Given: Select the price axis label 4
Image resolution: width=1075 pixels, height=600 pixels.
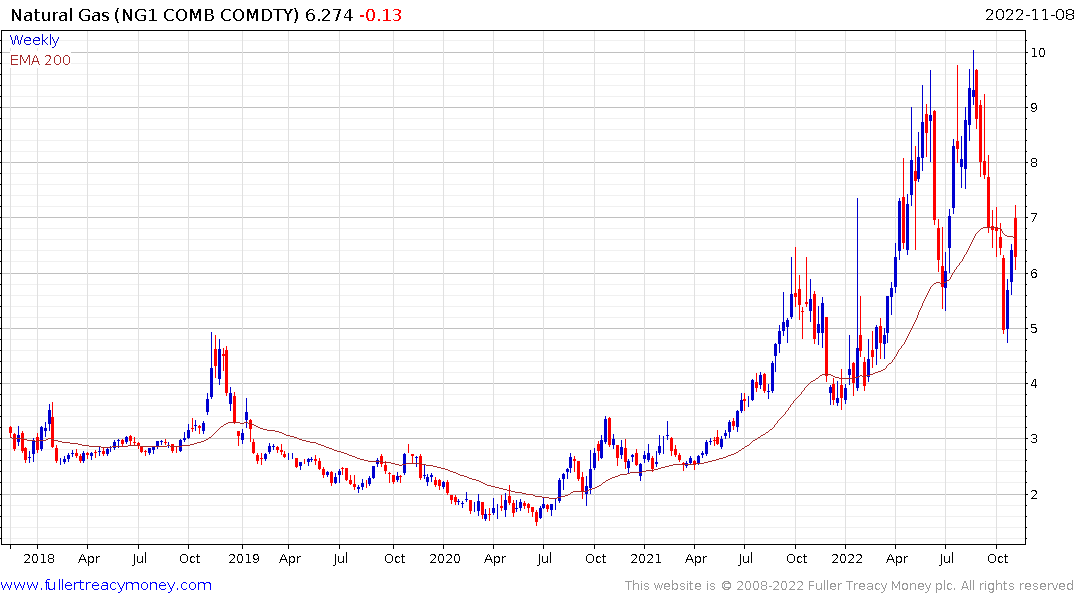Looking at the screenshot, I should (1035, 384).
